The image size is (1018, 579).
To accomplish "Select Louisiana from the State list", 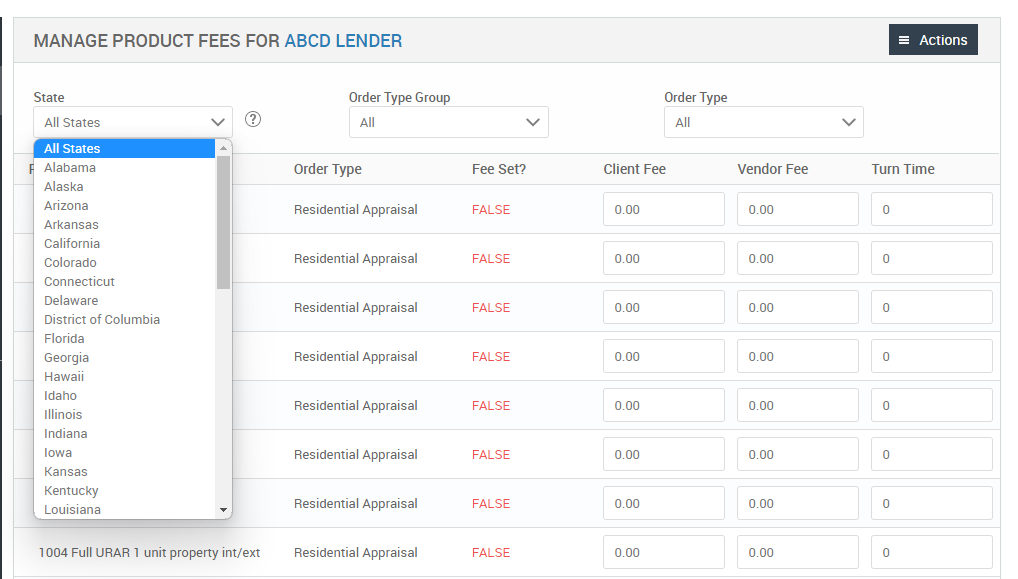I will coord(71,509).
